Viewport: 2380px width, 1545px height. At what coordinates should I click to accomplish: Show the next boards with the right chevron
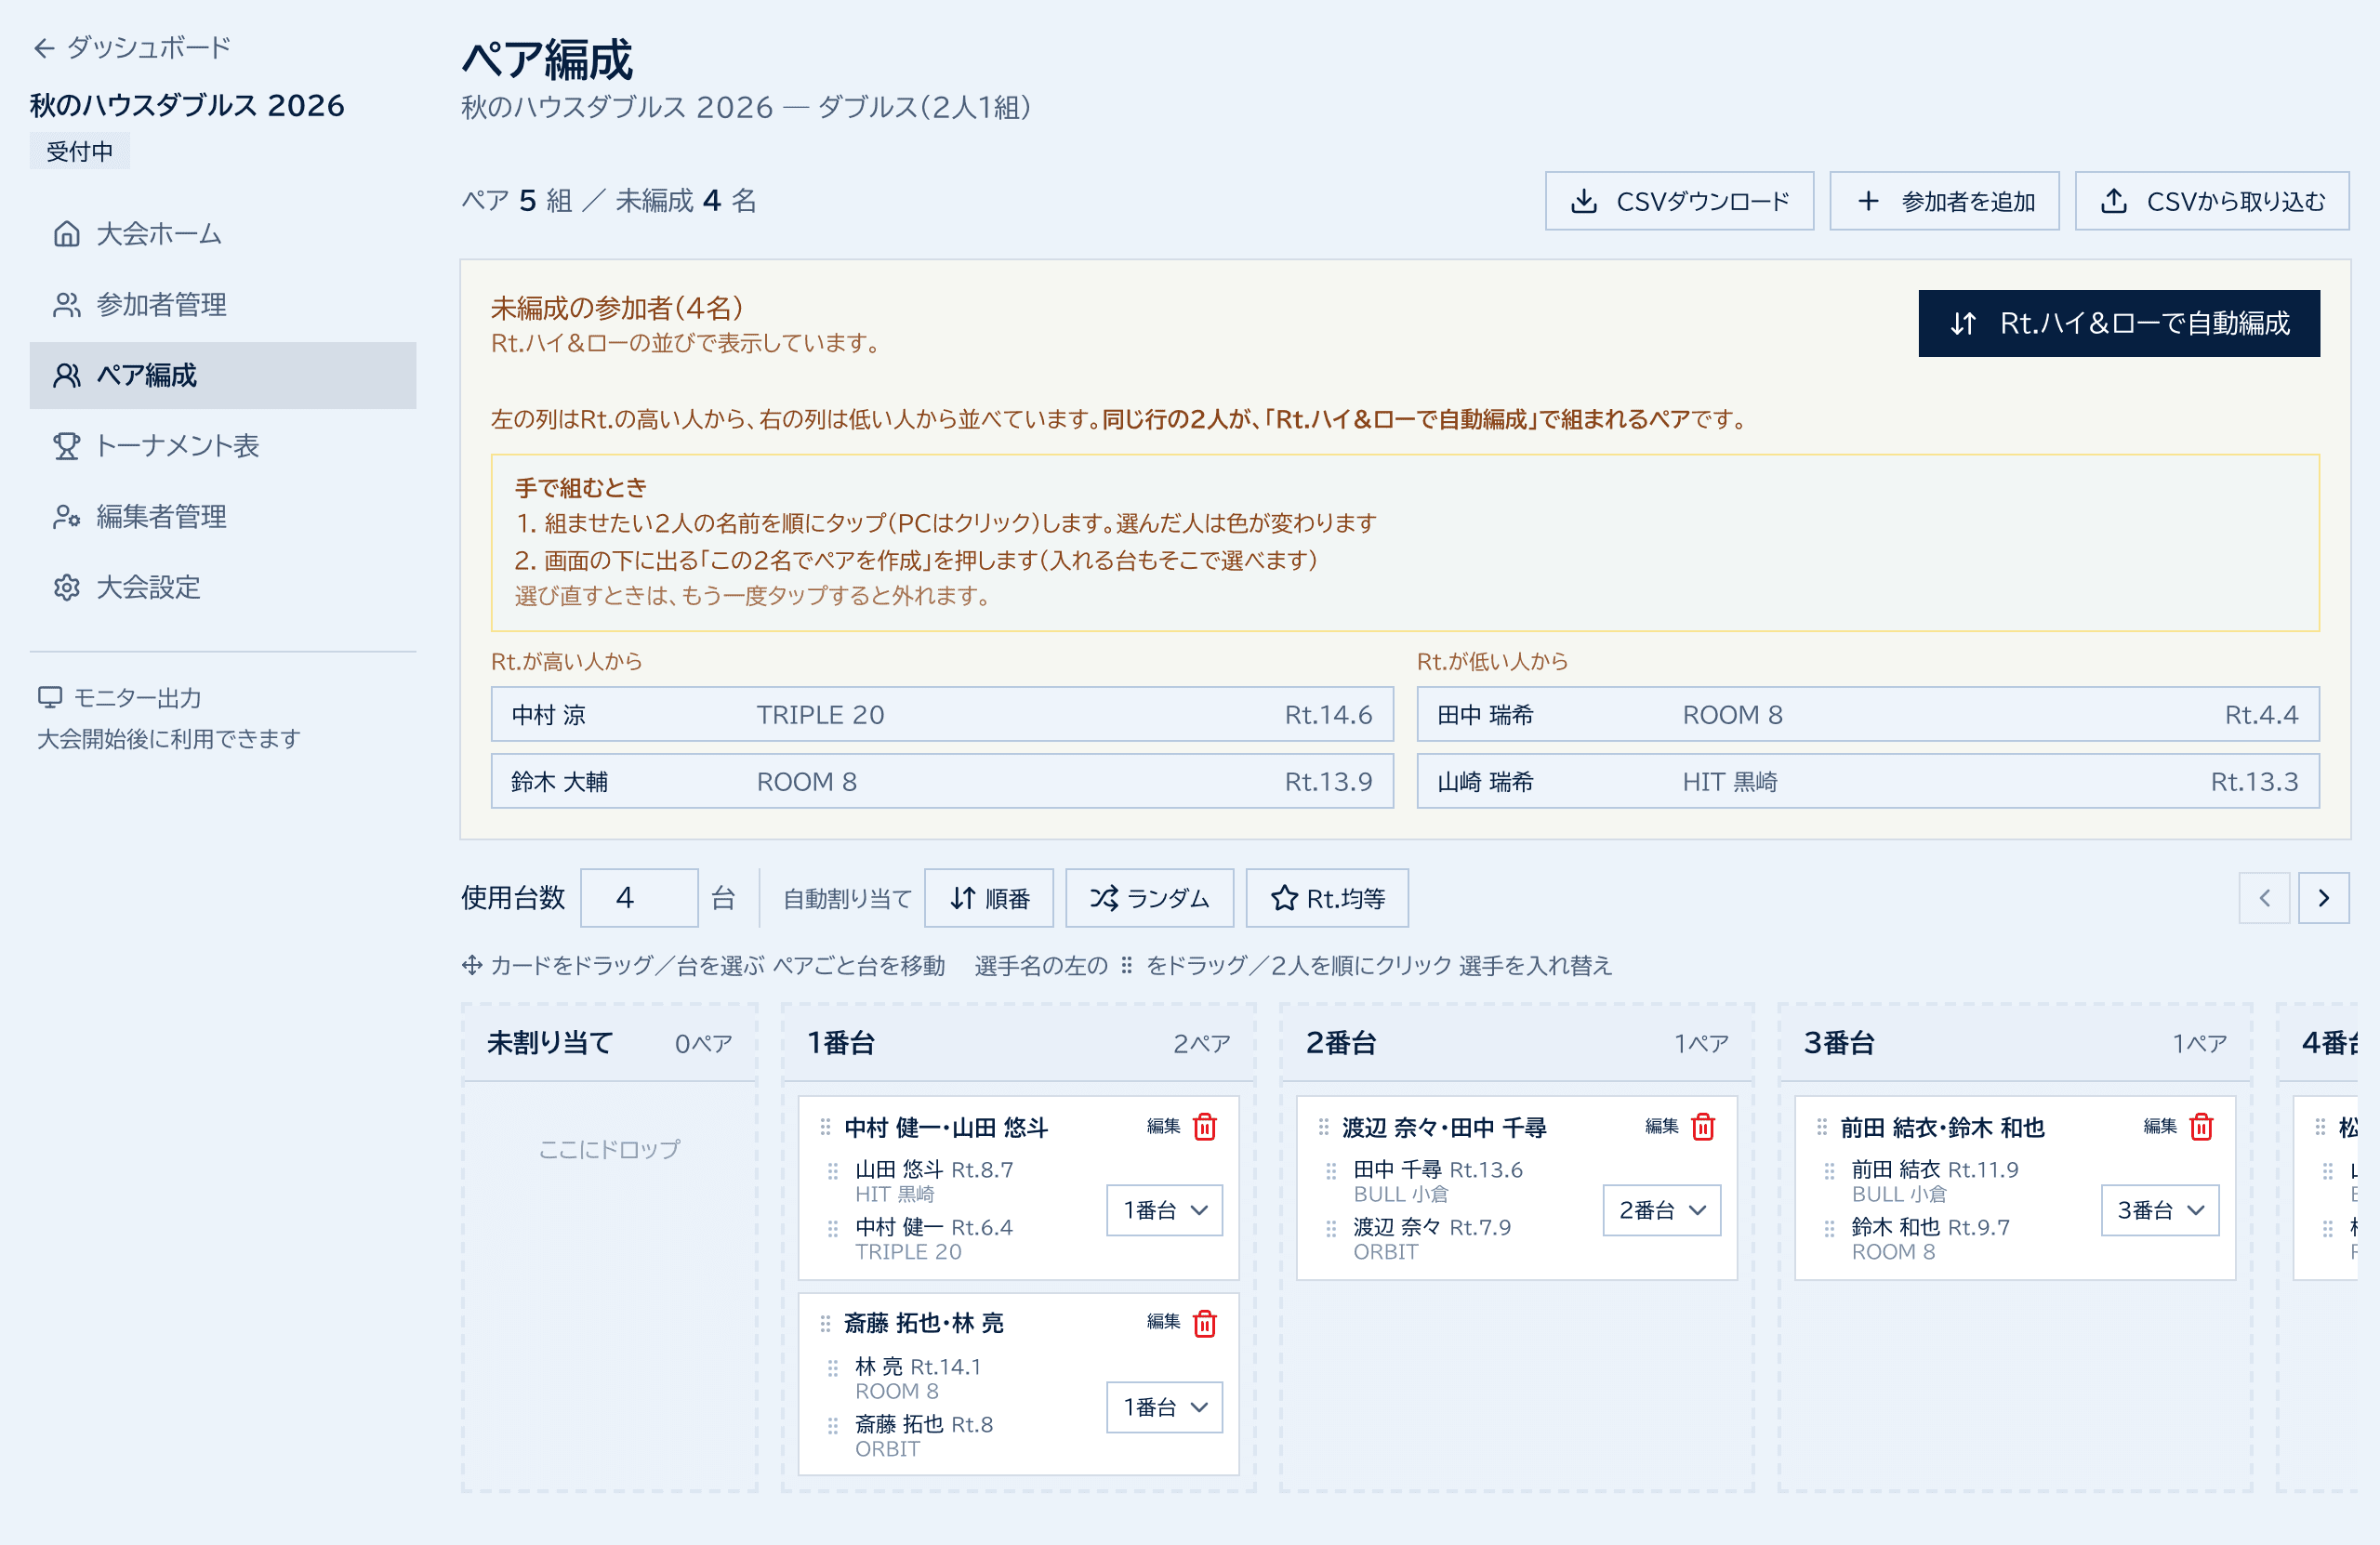tap(2323, 898)
